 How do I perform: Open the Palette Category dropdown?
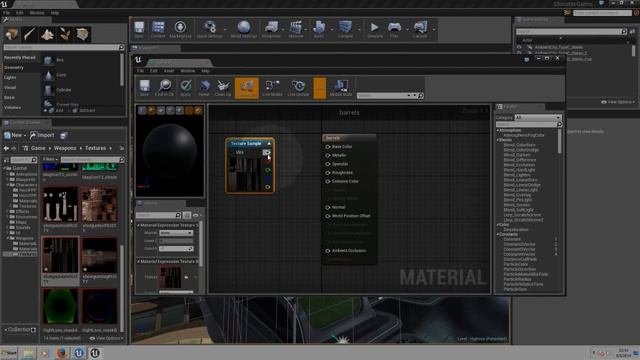click(538, 118)
